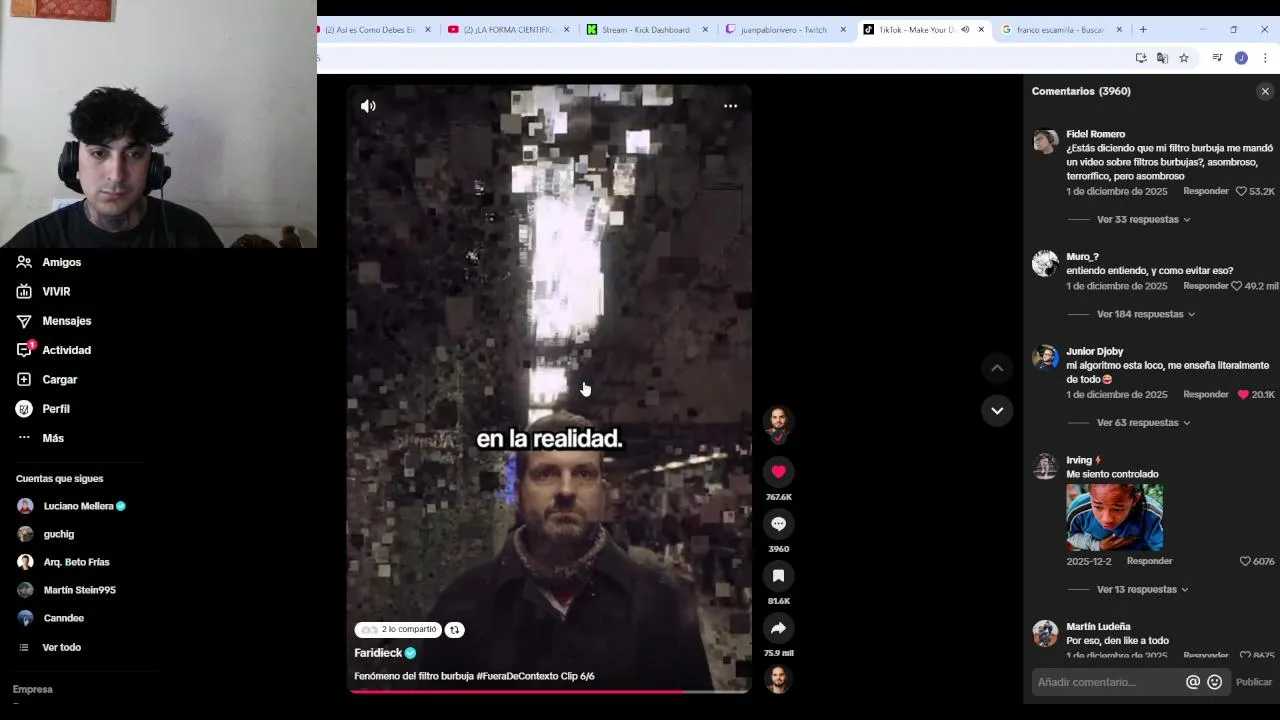
Task: Bookmark this page with the star icon
Action: coord(1184,58)
